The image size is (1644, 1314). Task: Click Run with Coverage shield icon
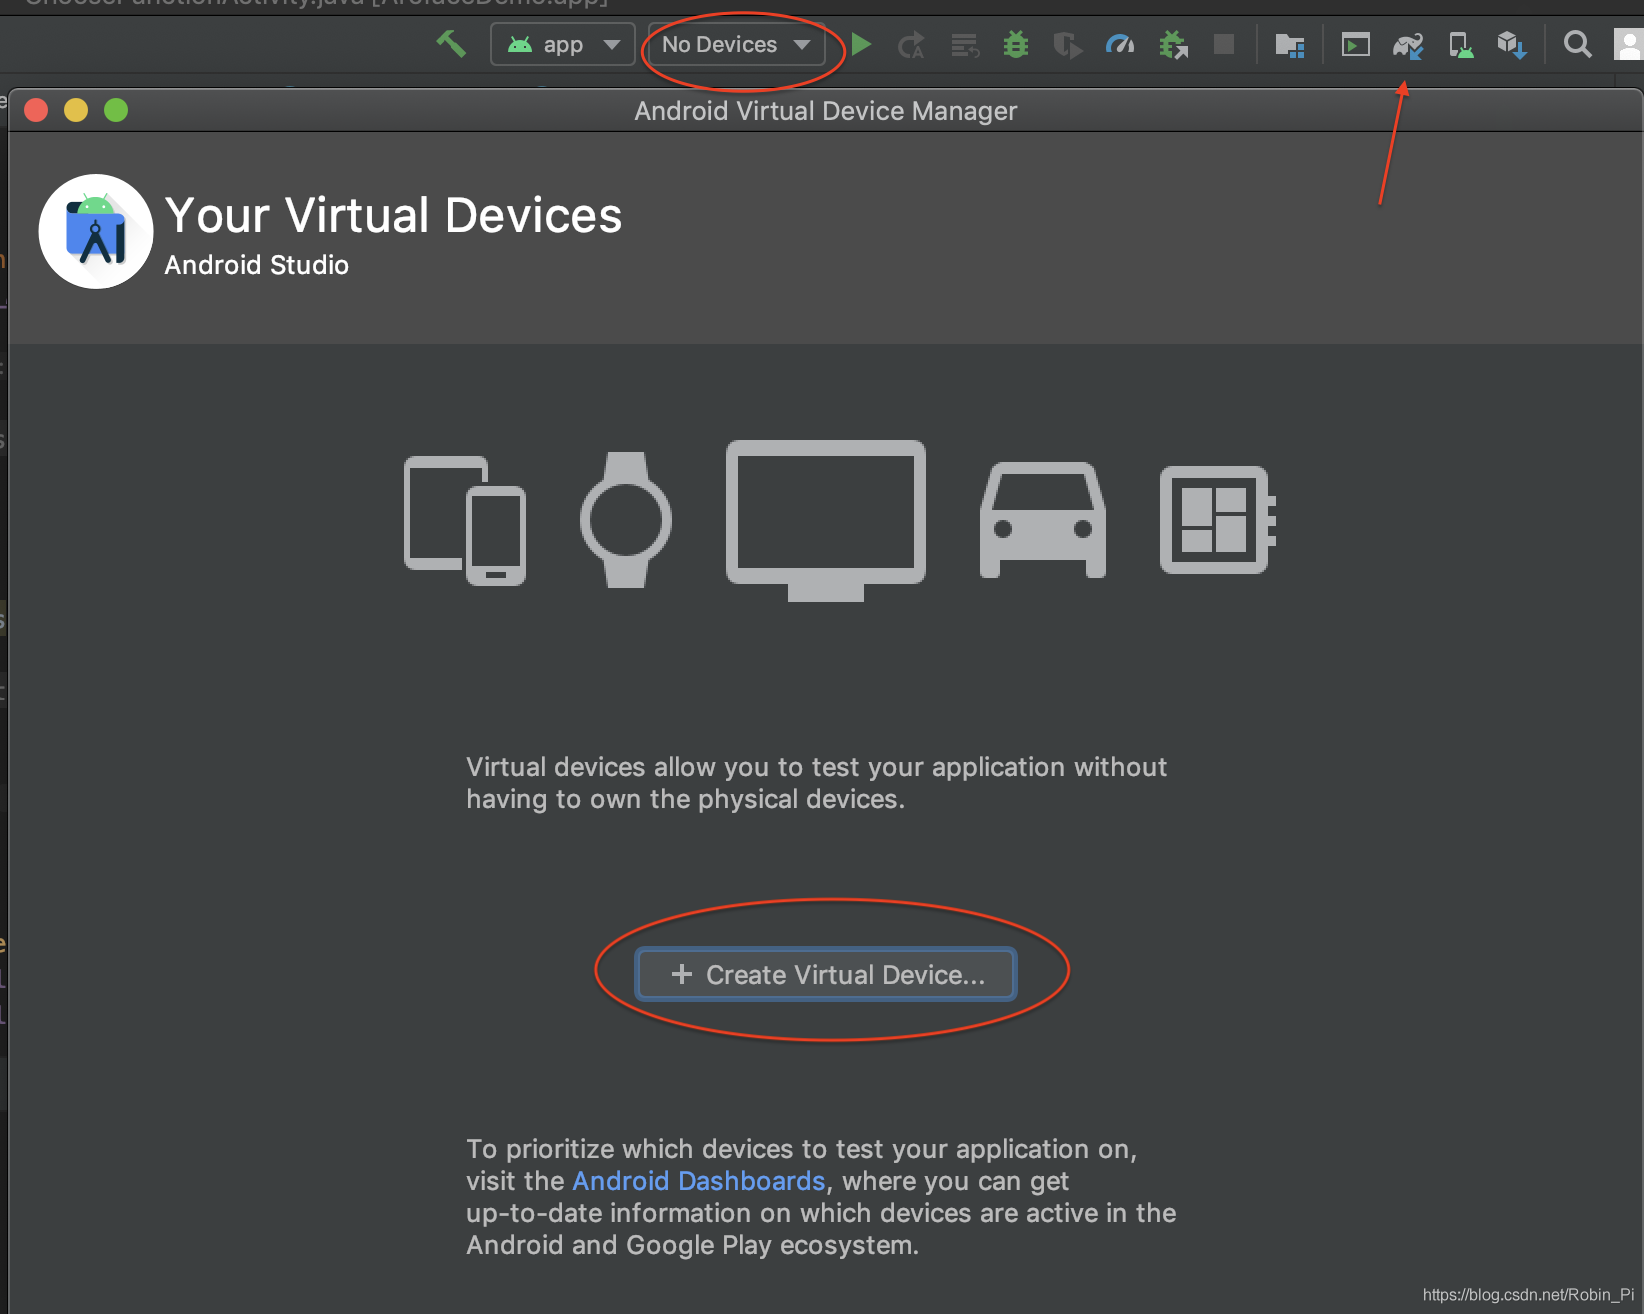[1067, 45]
